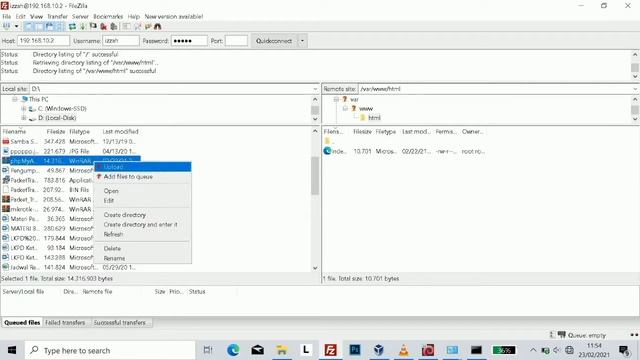Open the File menu
Screen dimensions: 640x360
[x=7, y=16]
